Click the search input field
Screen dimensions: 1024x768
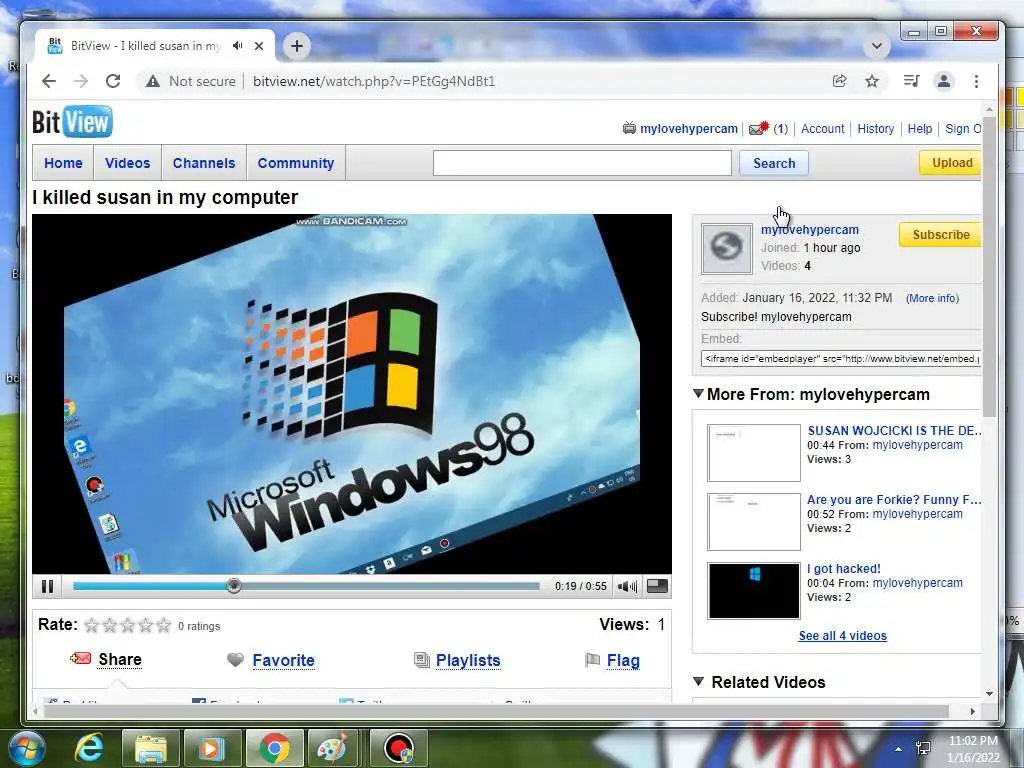click(x=582, y=163)
